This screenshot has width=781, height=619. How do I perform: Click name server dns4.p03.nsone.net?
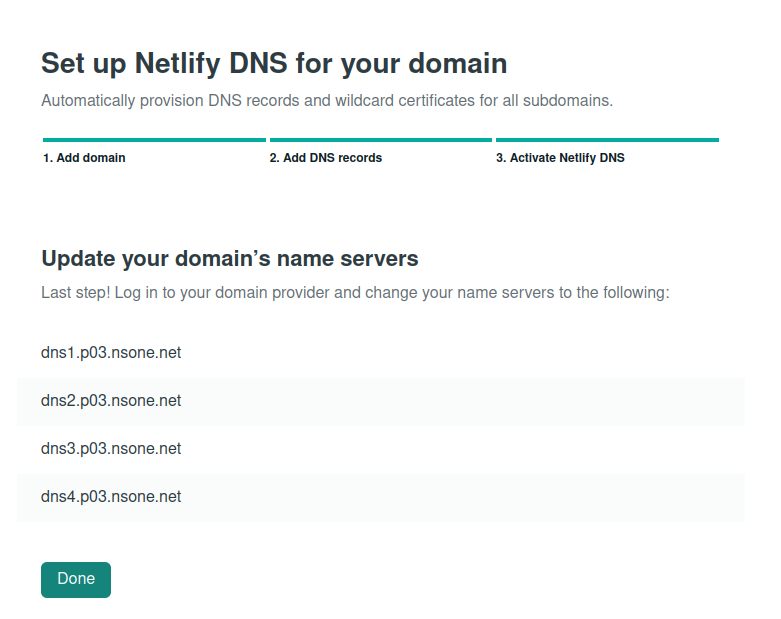pos(111,496)
